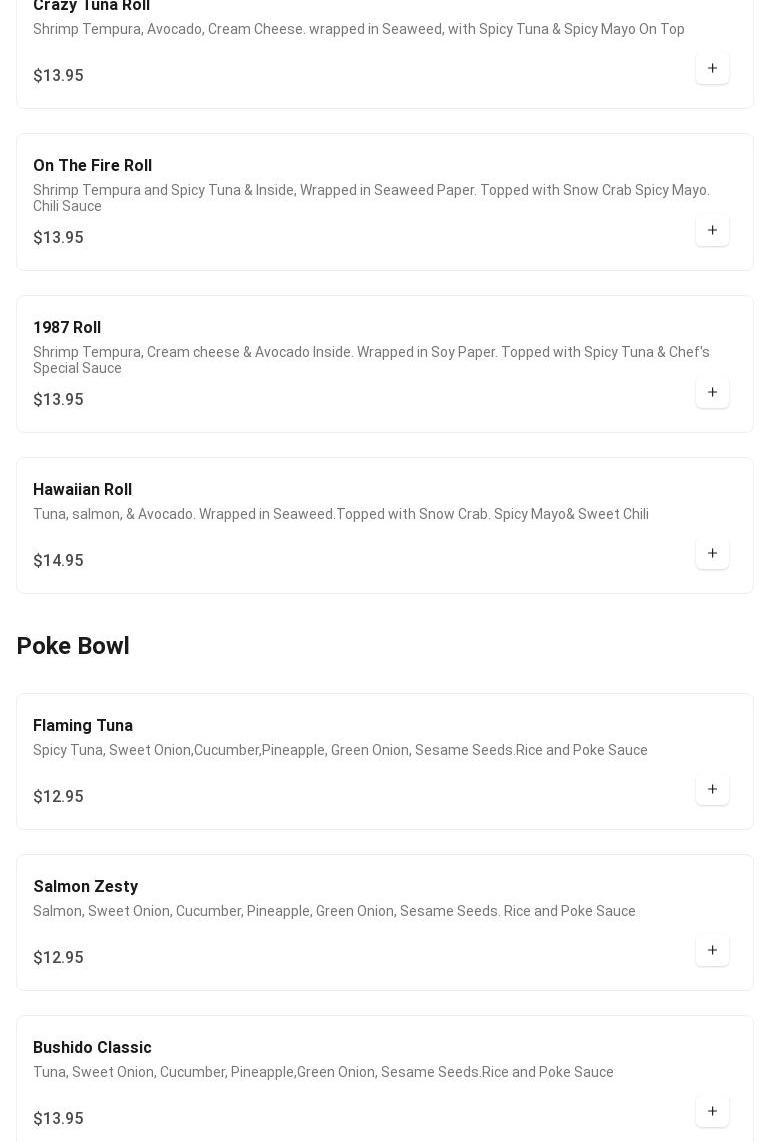Click the Bushido Classic title
Viewport: 770px width, 1142px height.
[92, 1048]
